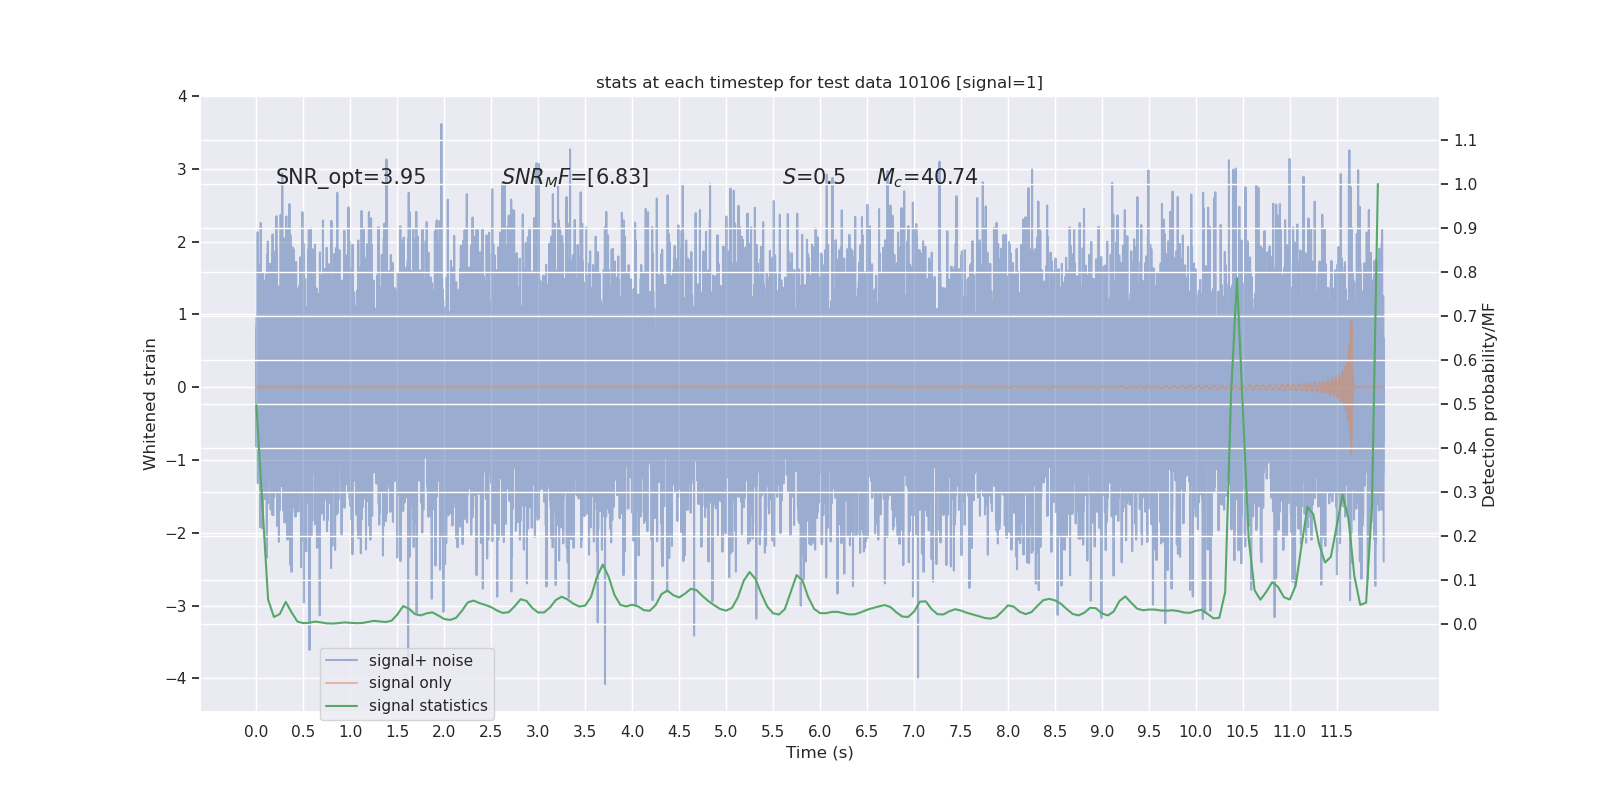Click Whitened strain axis tick label −4

pyautogui.click(x=176, y=678)
